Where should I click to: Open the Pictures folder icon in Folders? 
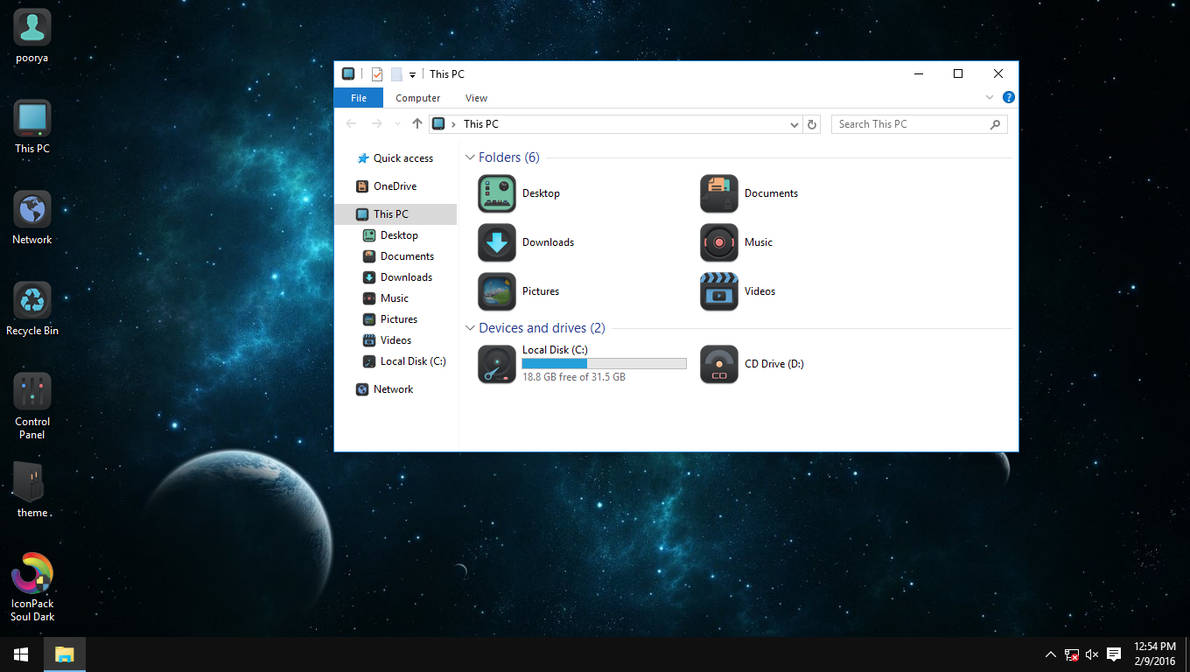(497, 292)
